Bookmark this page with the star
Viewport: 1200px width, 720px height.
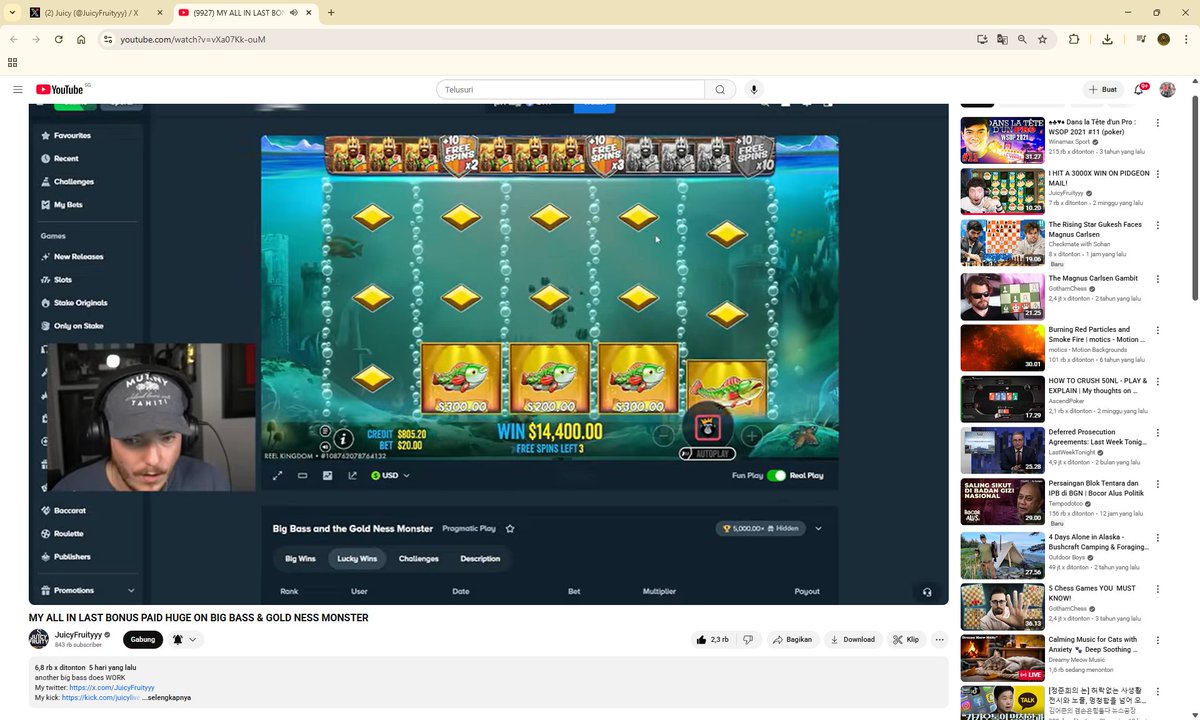pyautogui.click(x=1042, y=39)
